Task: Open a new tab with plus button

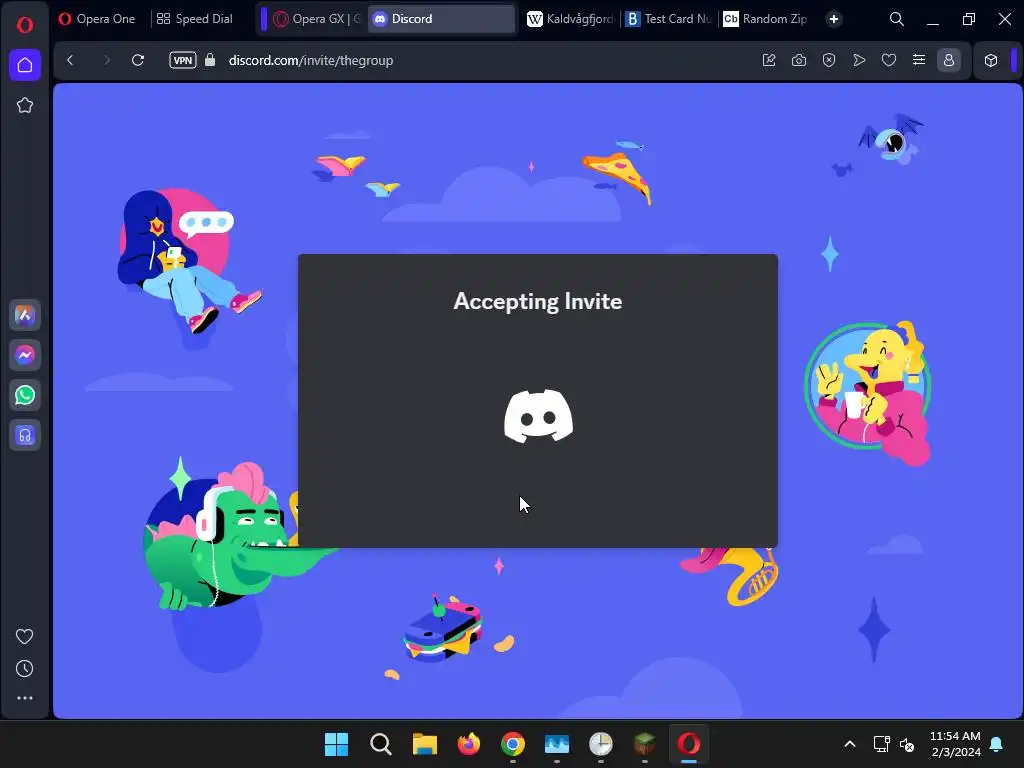Action: 834,19
